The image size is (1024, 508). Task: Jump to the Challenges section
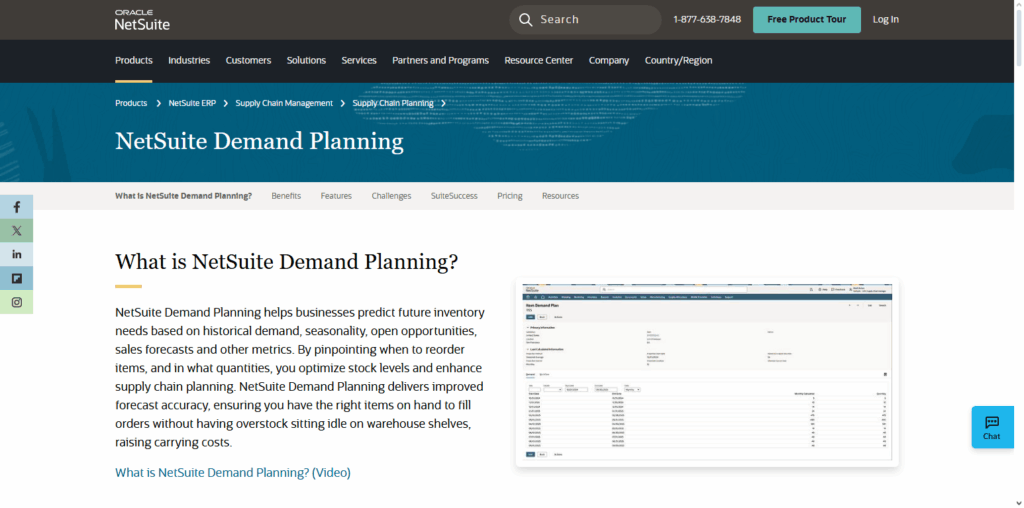pos(391,196)
